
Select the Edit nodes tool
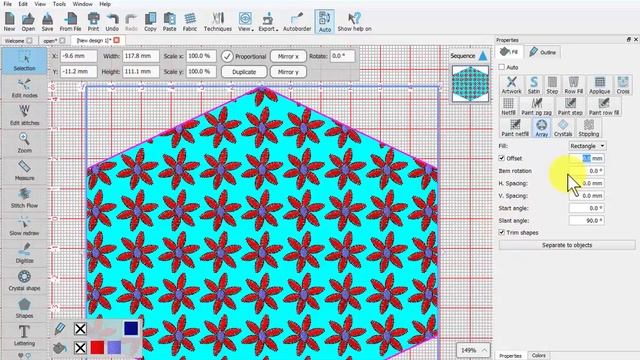tap(24, 88)
